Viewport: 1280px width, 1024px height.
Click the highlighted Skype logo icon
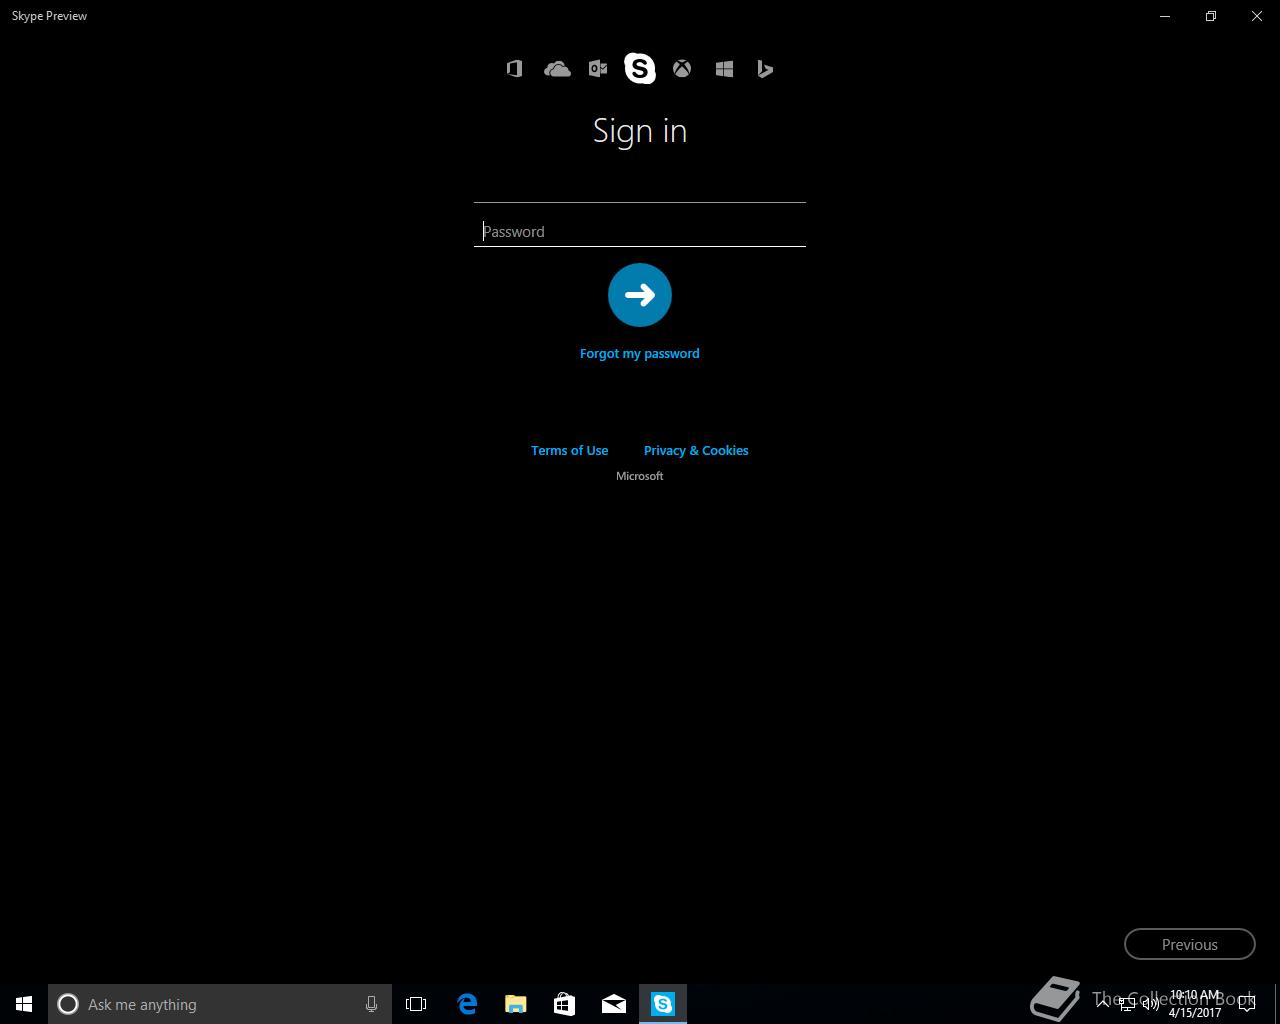click(640, 69)
